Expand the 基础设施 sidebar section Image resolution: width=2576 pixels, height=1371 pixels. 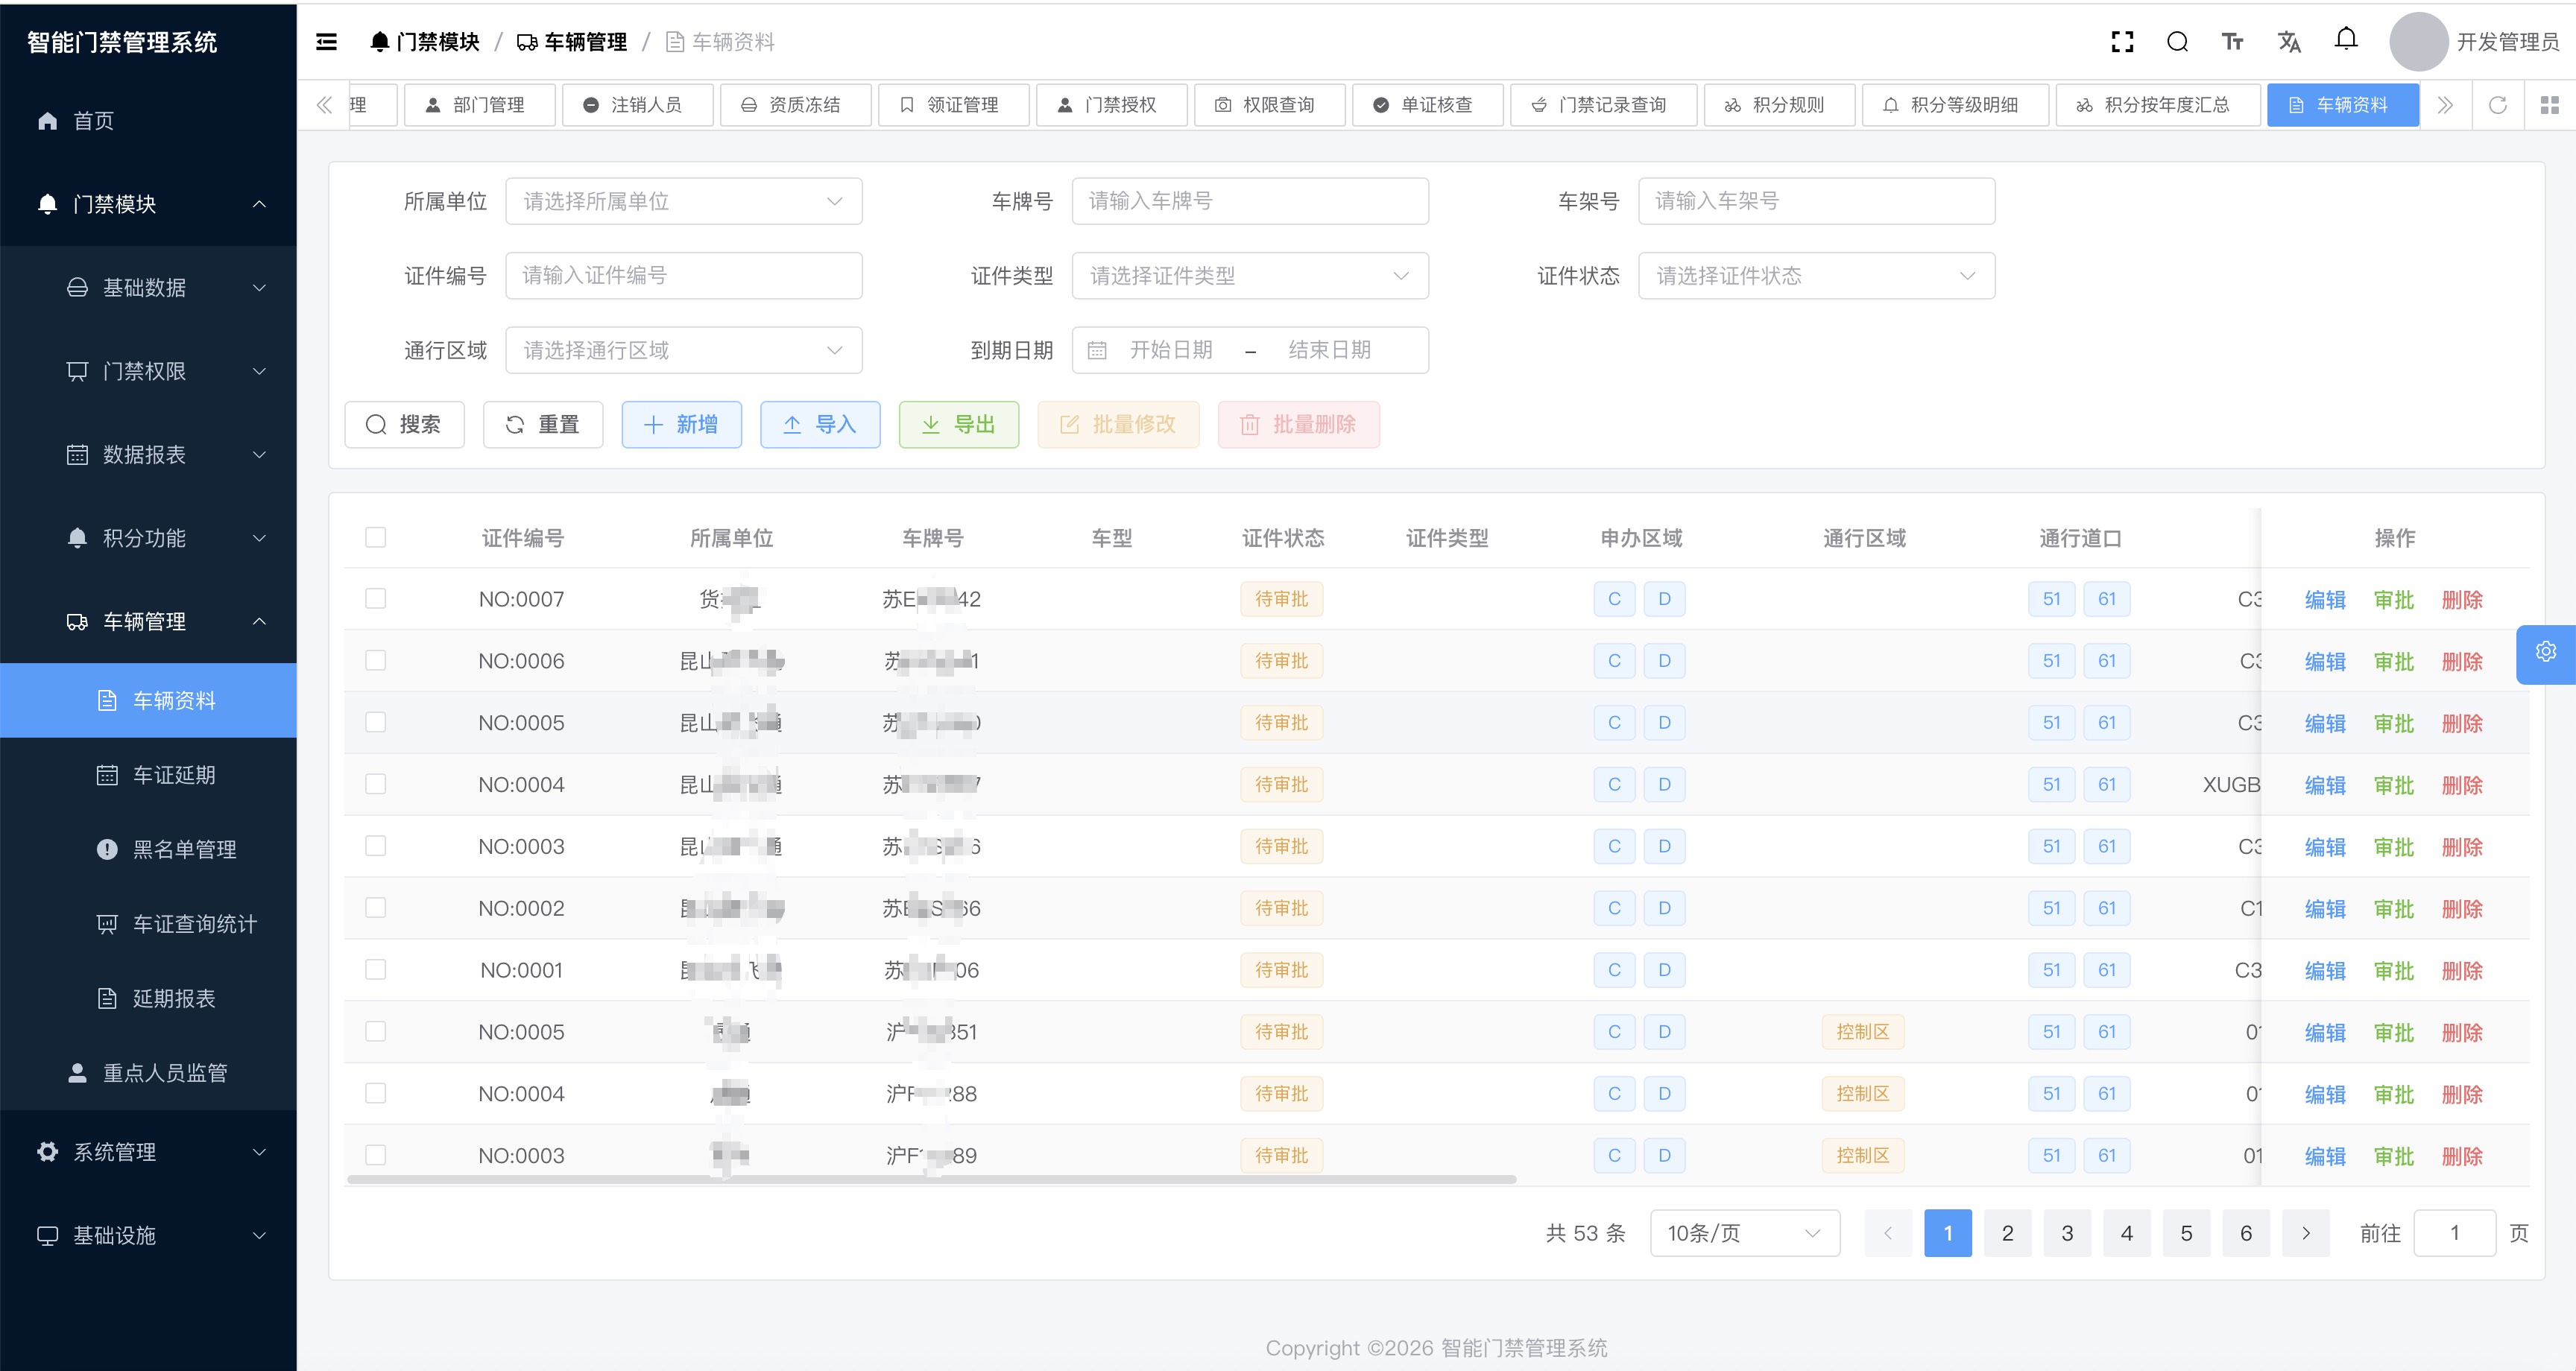pyautogui.click(x=148, y=1236)
